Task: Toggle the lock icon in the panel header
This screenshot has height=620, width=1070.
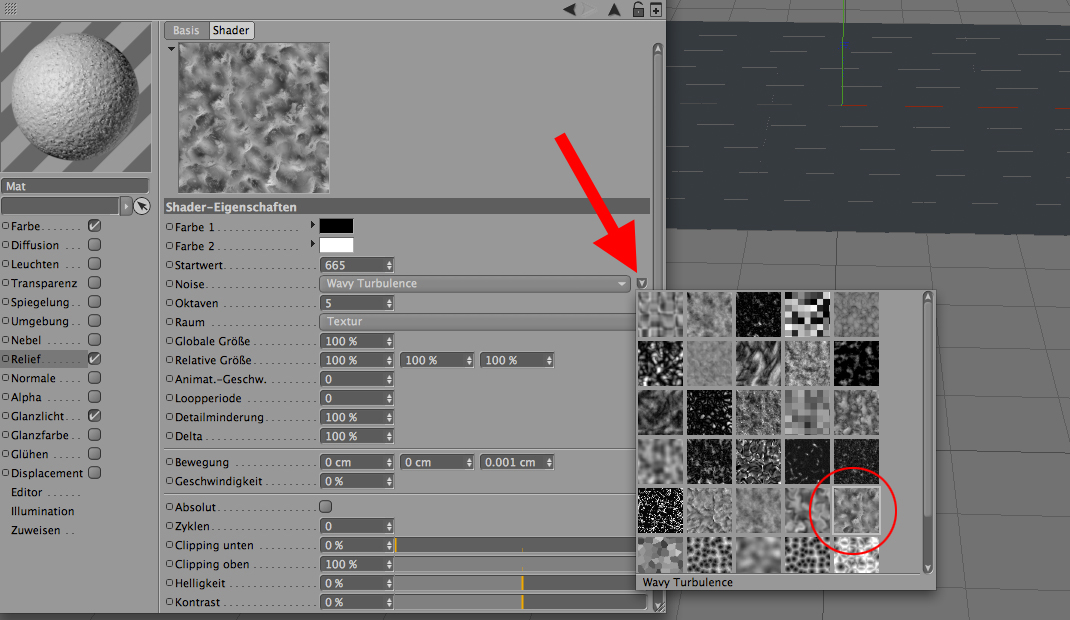Action: [x=638, y=10]
